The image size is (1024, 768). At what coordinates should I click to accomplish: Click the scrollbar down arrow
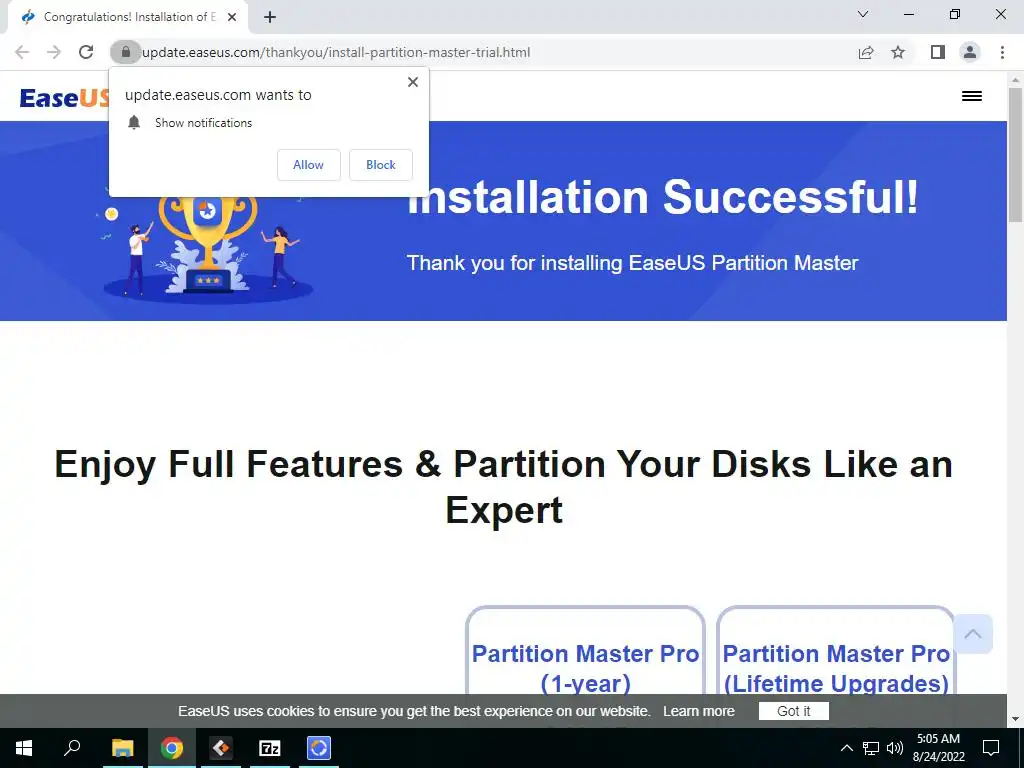point(1016,719)
